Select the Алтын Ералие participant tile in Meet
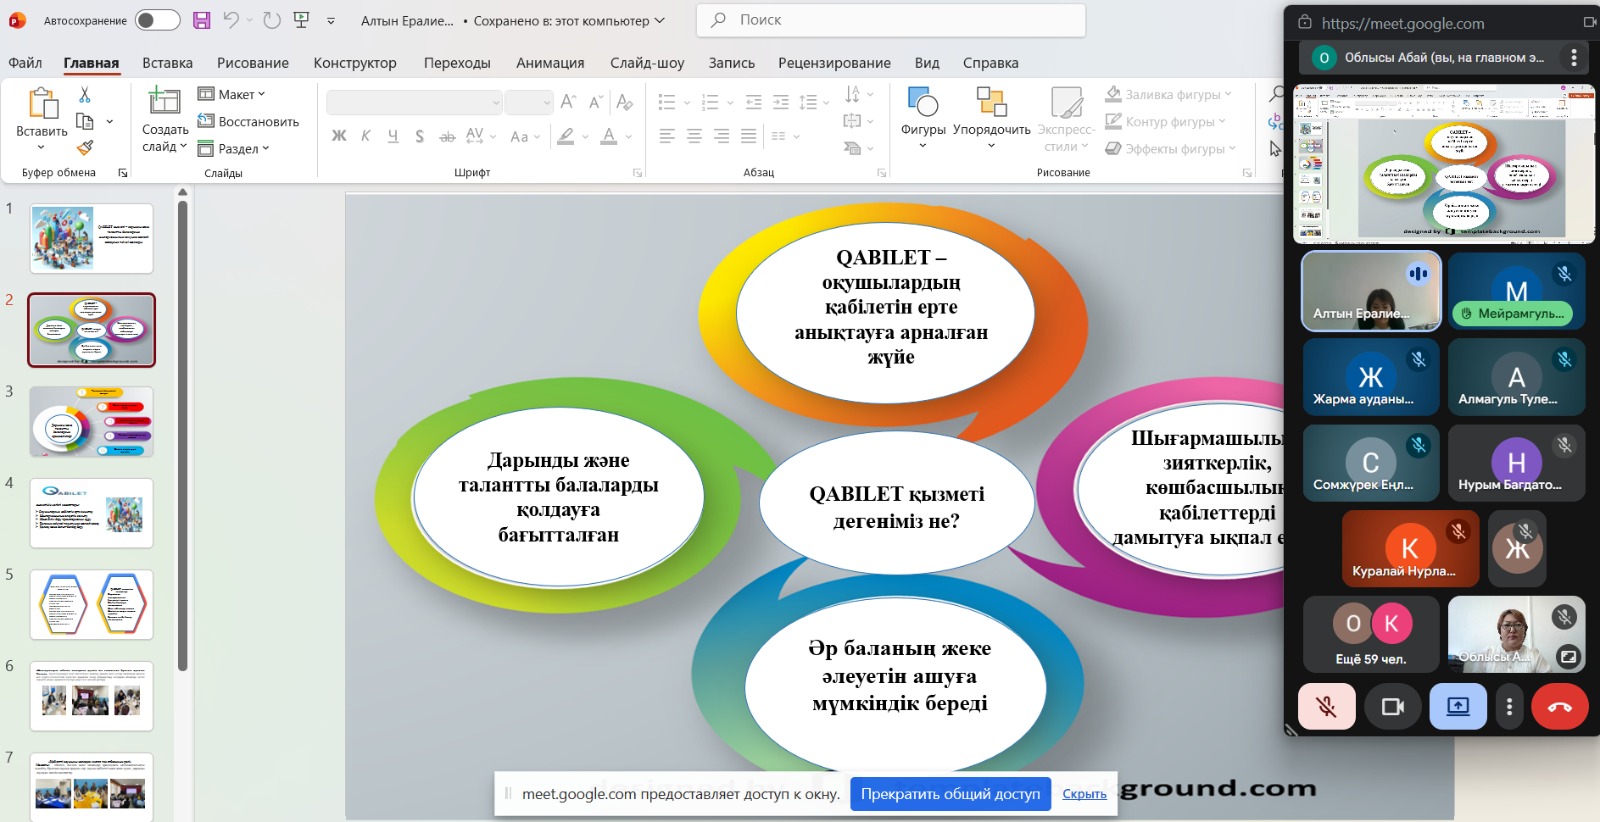This screenshot has width=1600, height=822. (1371, 290)
